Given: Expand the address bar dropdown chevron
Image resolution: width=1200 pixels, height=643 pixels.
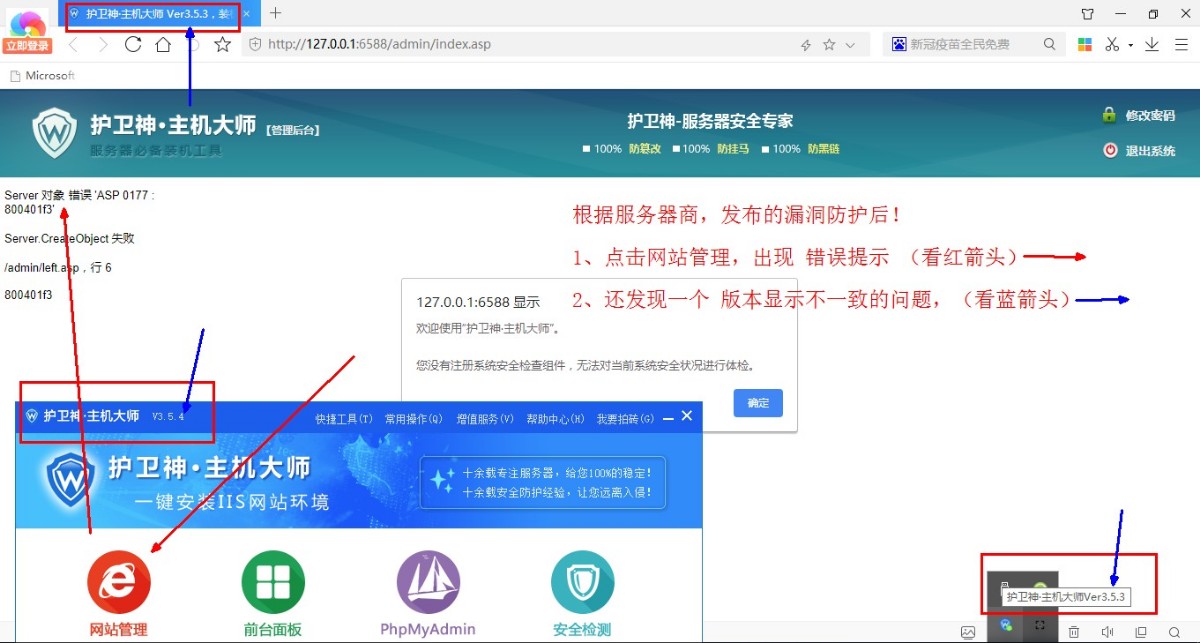Looking at the screenshot, I should (851, 45).
